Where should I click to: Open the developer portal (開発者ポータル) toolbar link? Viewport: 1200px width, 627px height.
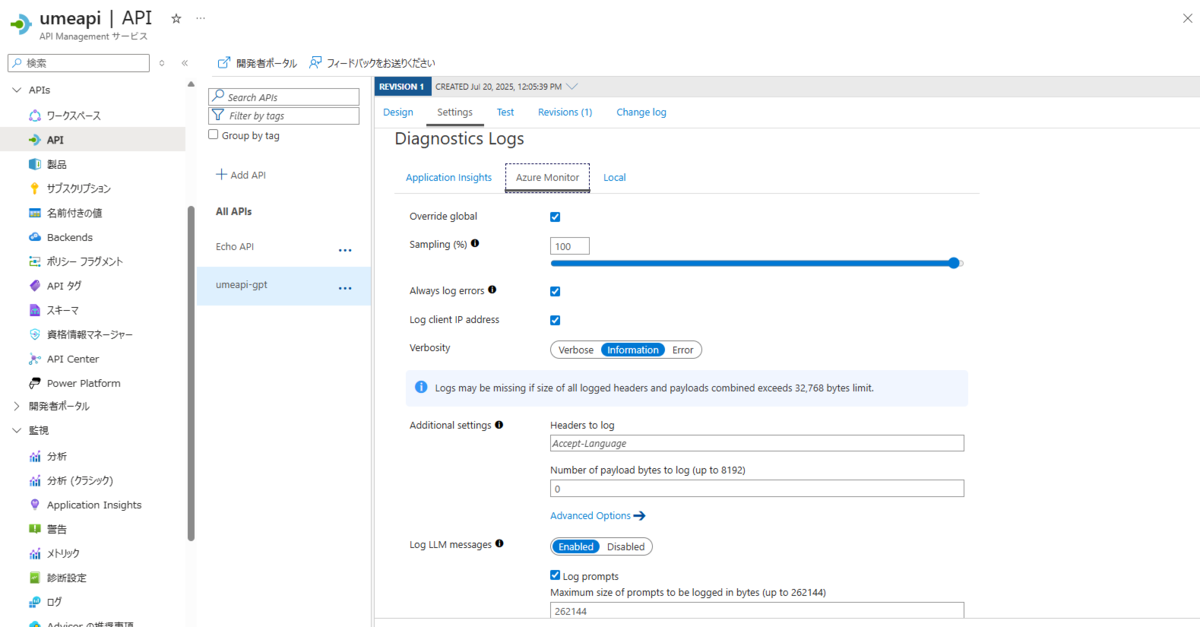(x=257, y=63)
